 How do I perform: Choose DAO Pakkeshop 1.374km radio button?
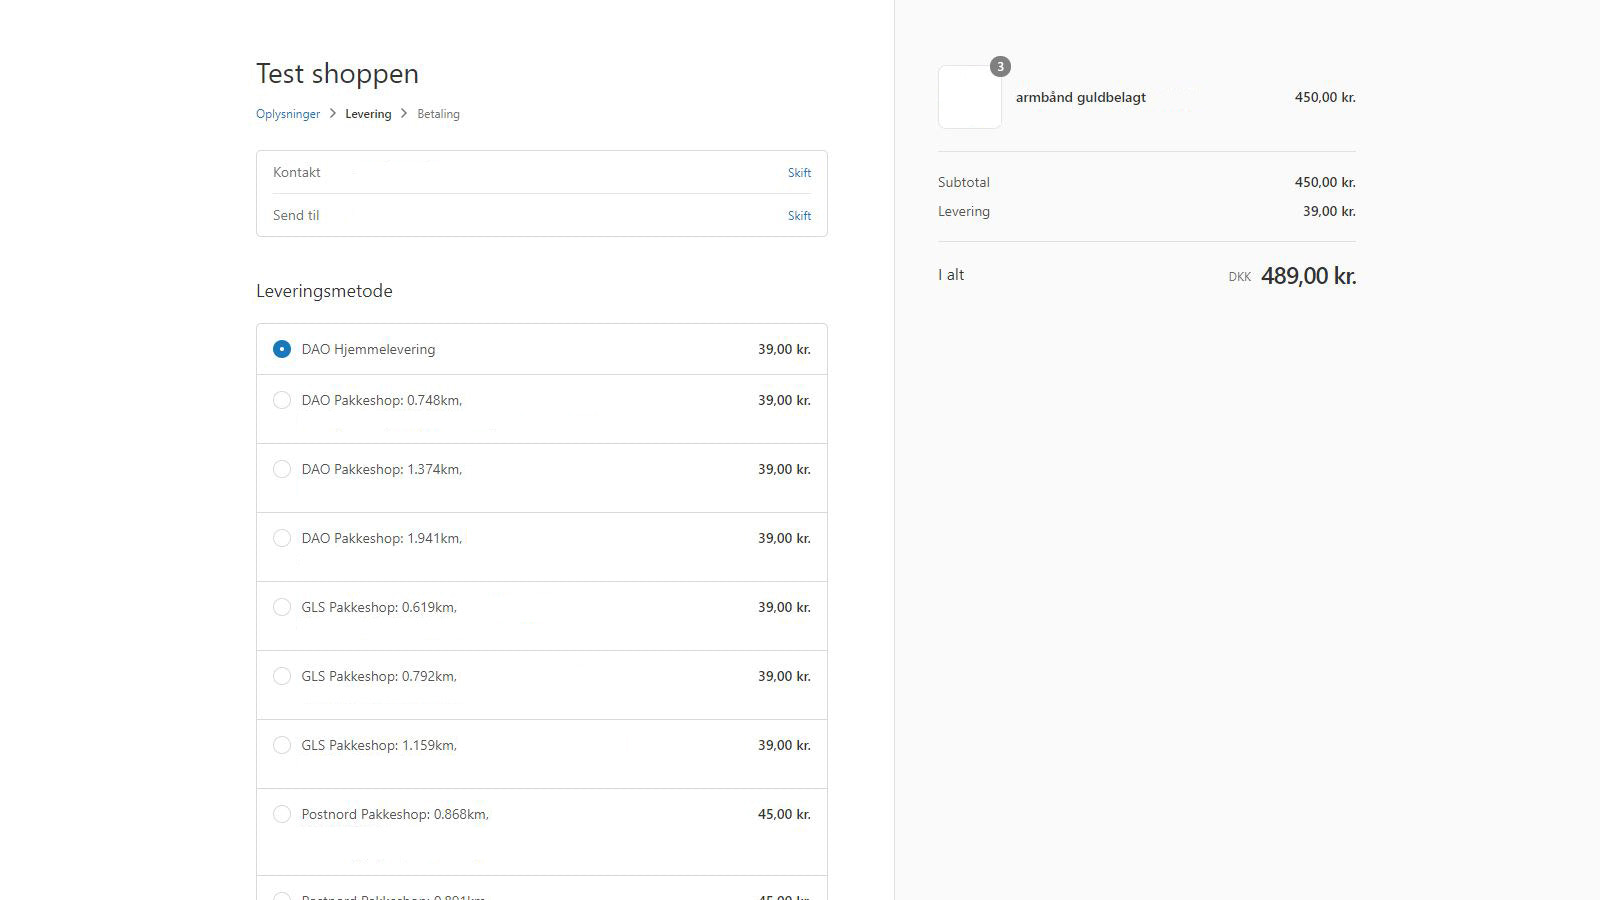pyautogui.click(x=282, y=469)
